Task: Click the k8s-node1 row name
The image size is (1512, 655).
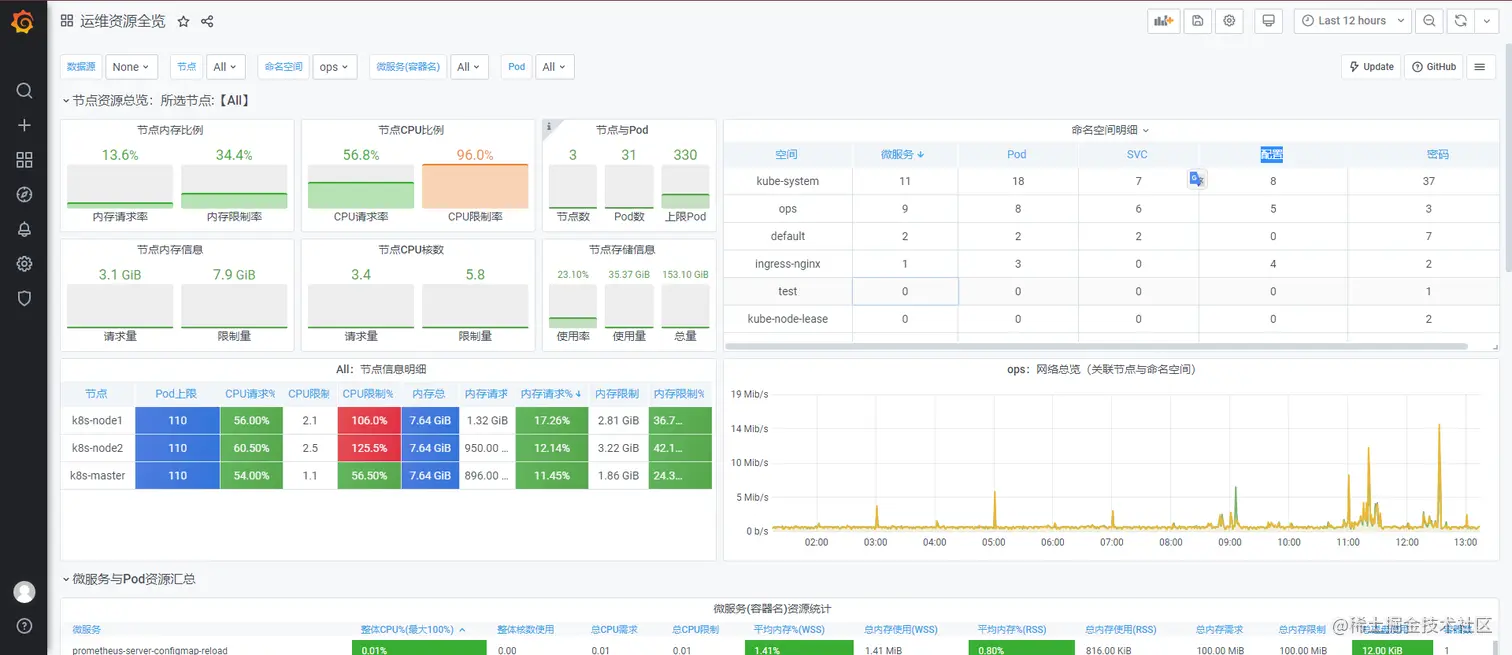Action: (97, 421)
